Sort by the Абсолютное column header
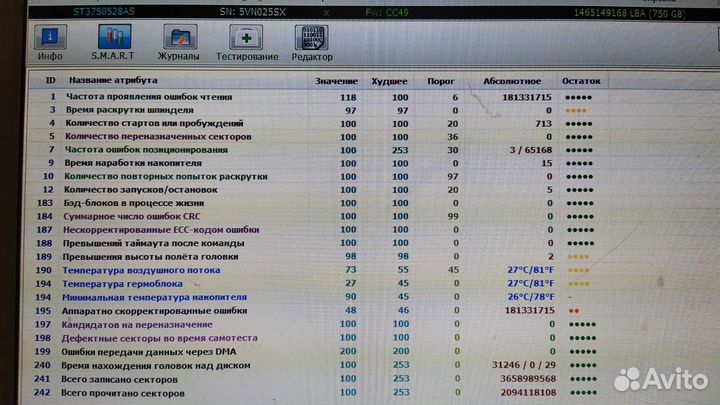Screen dimensions: 720x405 pos(512,80)
